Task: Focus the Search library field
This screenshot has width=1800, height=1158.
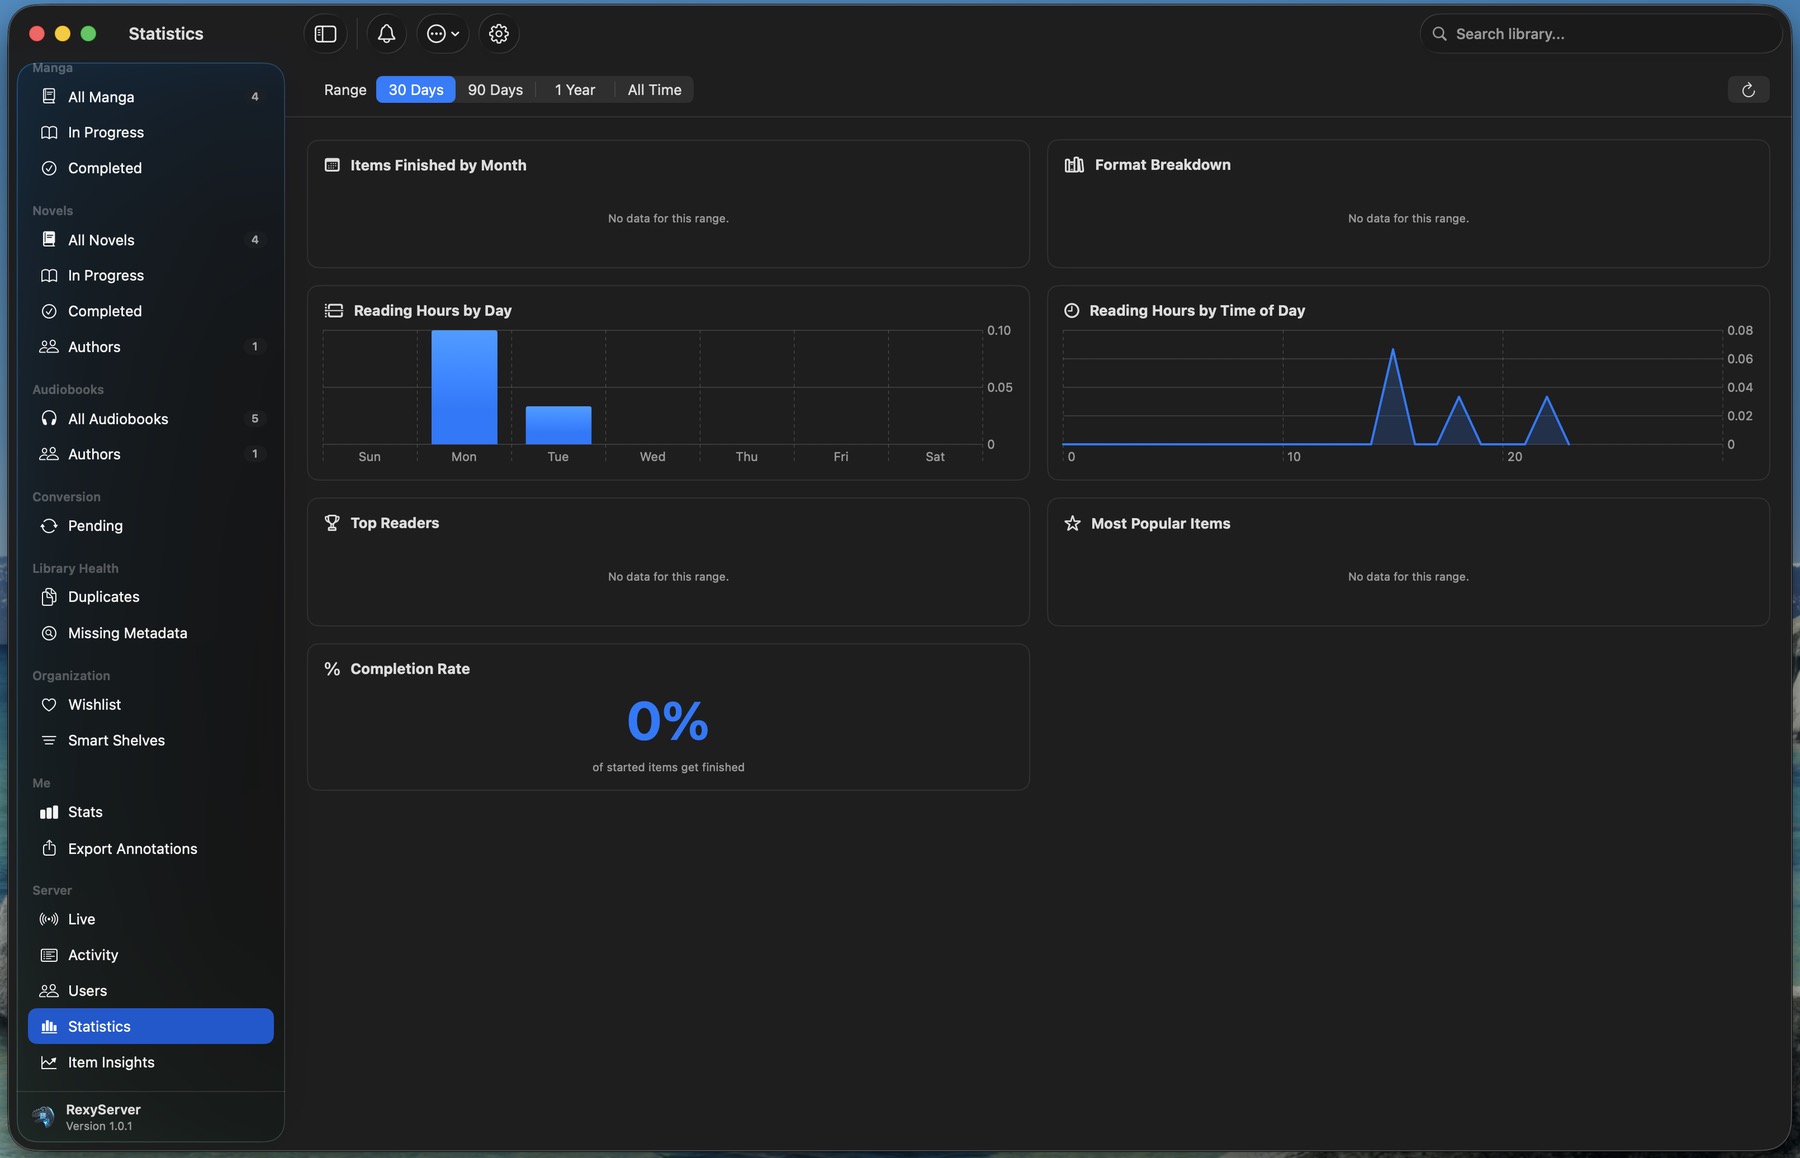Action: (1600, 34)
